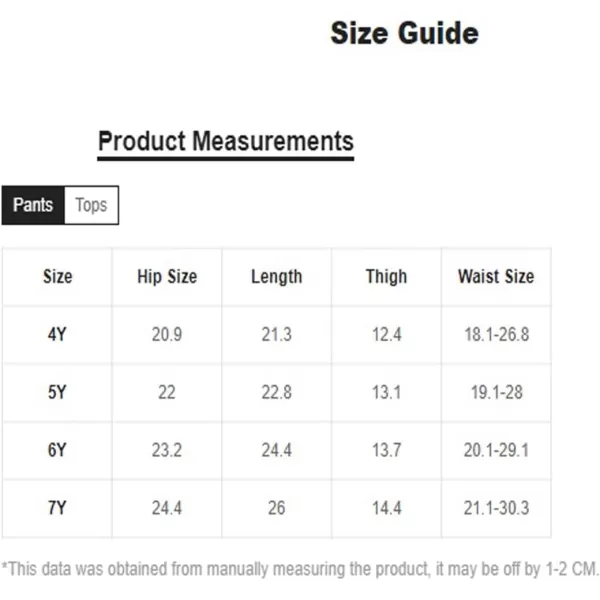Switch to the Tops tab
This screenshot has width=600, height=600.
click(x=92, y=205)
